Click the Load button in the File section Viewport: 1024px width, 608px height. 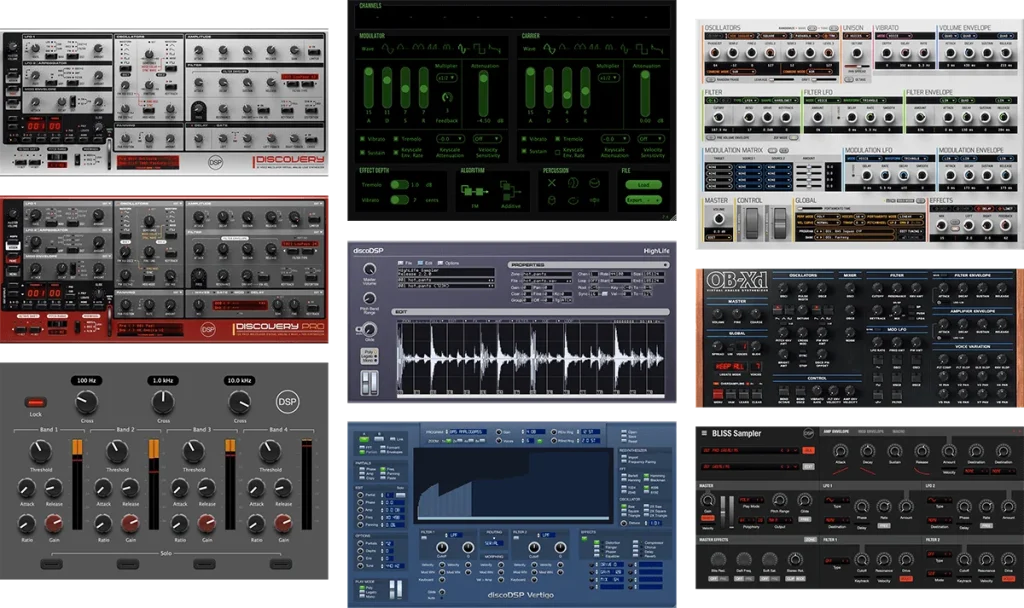tap(644, 185)
